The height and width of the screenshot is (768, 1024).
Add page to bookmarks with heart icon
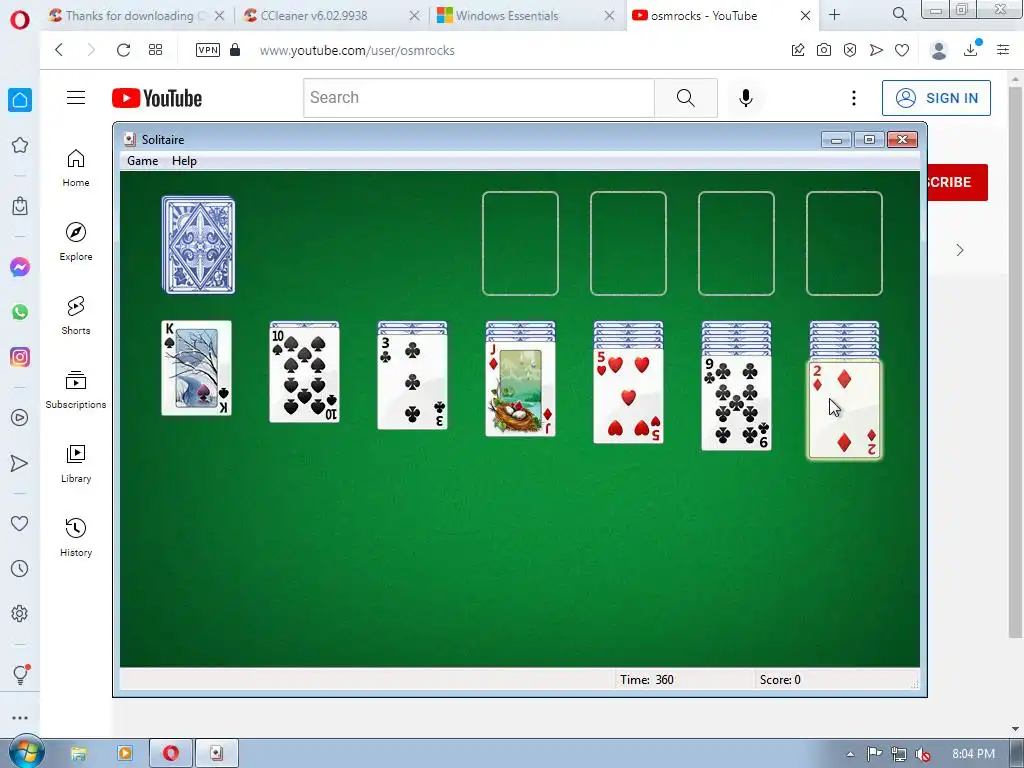pyautogui.click(x=902, y=50)
